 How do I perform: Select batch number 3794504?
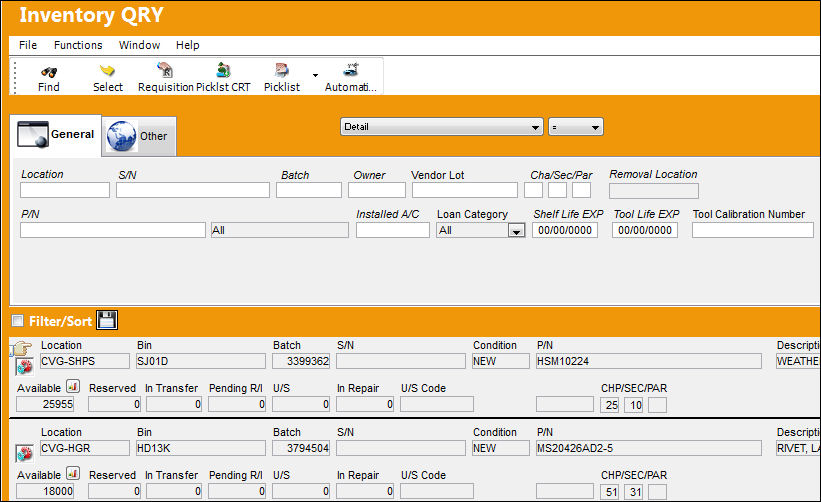pos(301,448)
